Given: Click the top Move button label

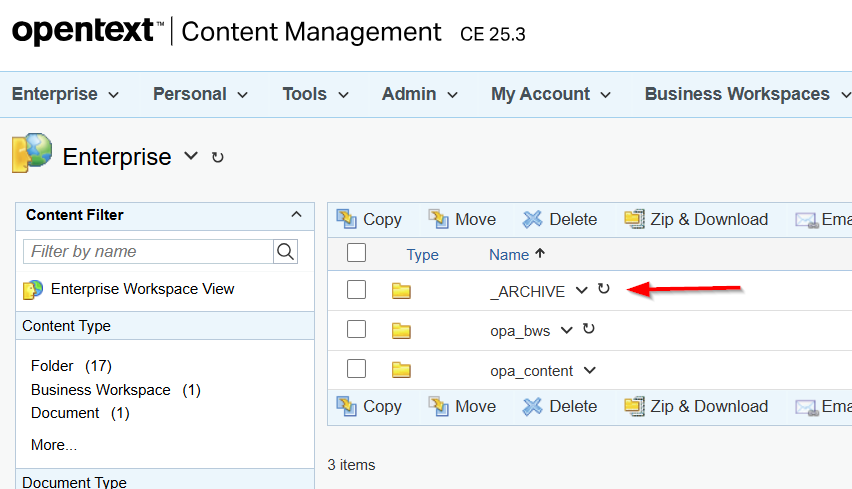Looking at the screenshot, I should pyautogui.click(x=475, y=220).
